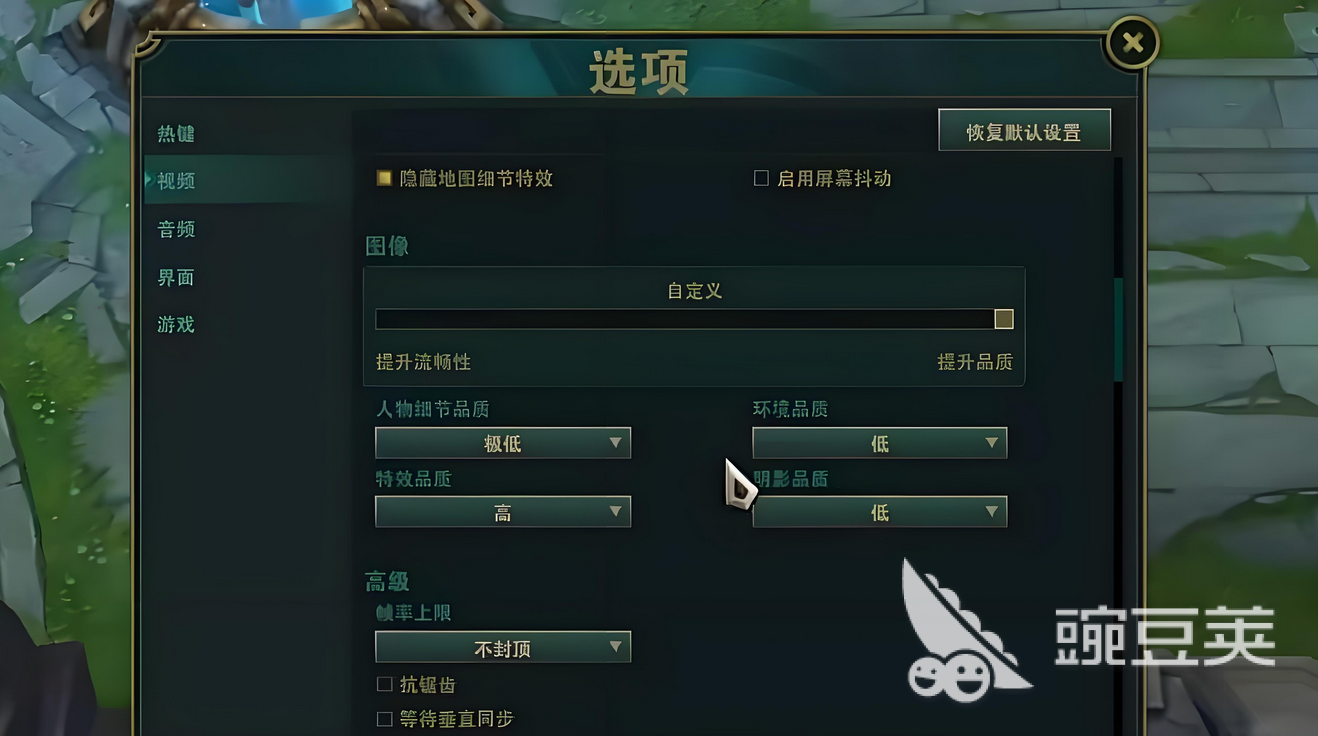This screenshot has height=736, width=1318.
Task: Click the options panel vertical scrollbar
Action: point(1118,330)
